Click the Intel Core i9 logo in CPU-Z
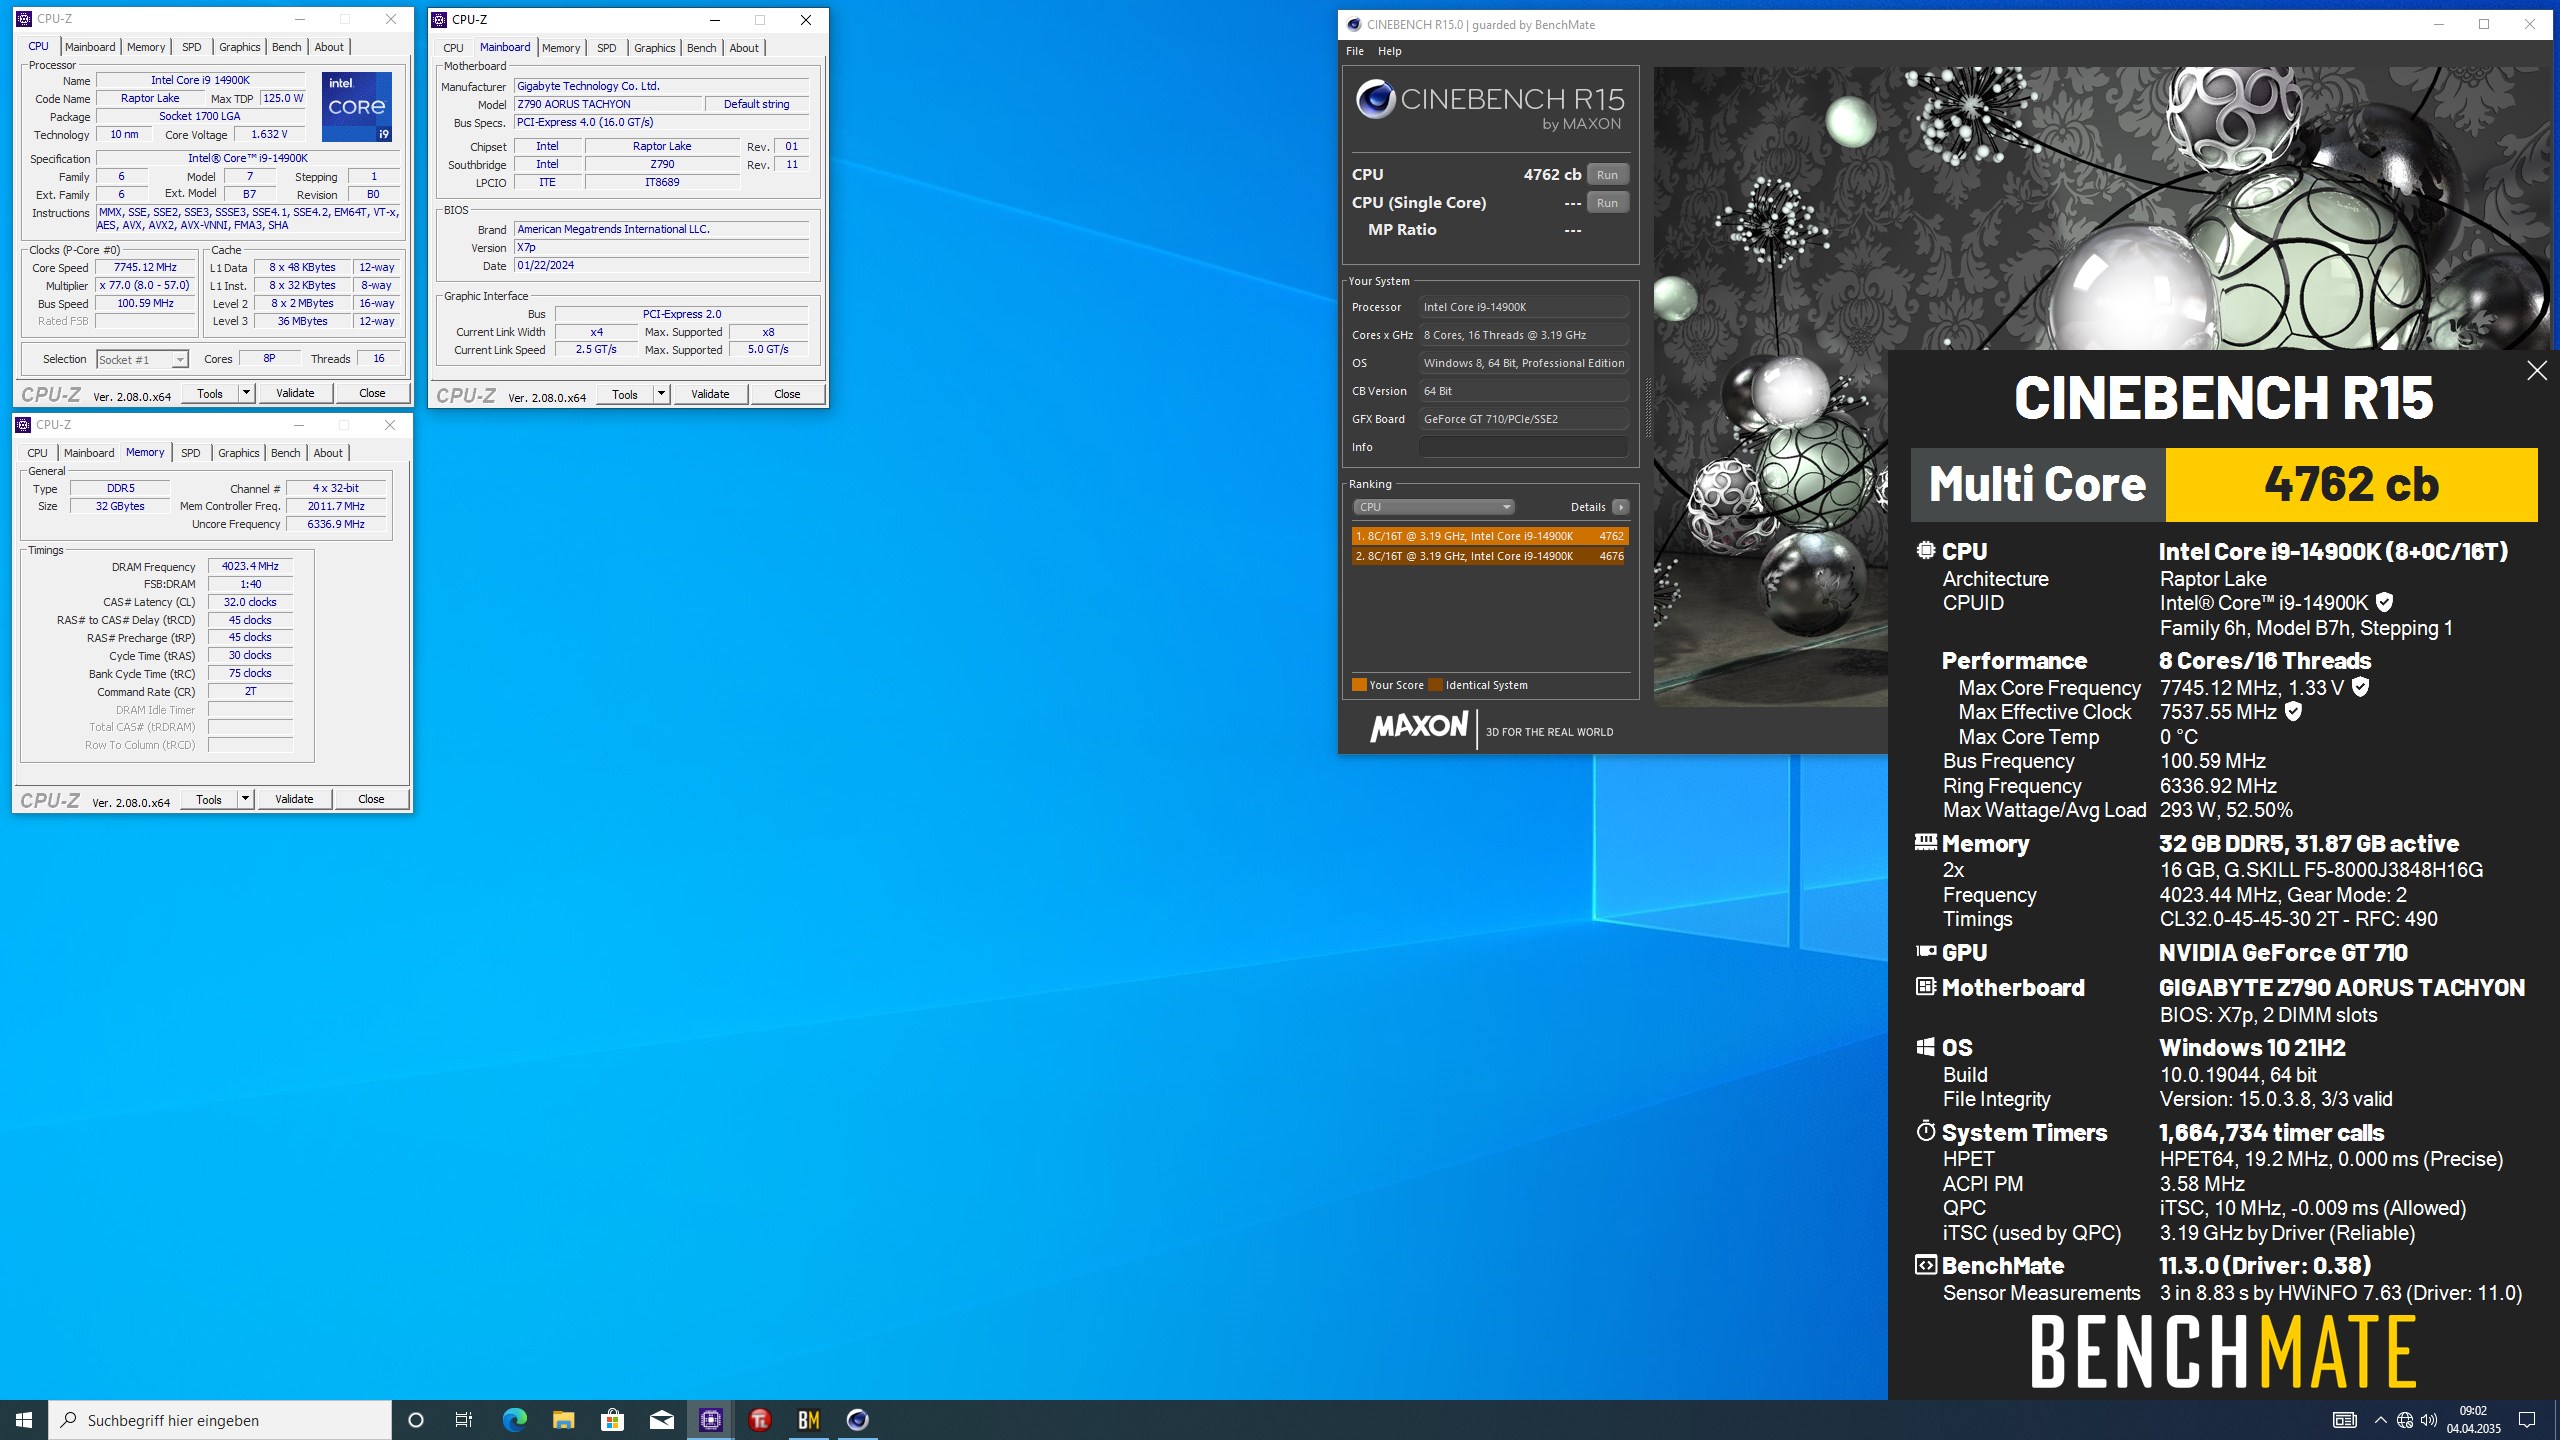 [x=357, y=106]
